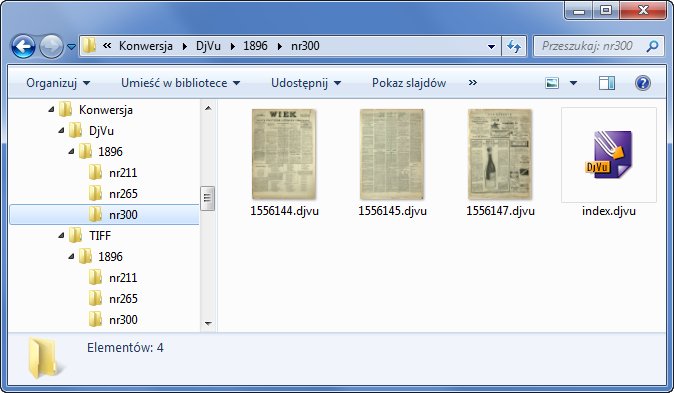The width and height of the screenshot is (674, 393).
Task: Click the 1556145.djvu file name
Action: point(392,211)
